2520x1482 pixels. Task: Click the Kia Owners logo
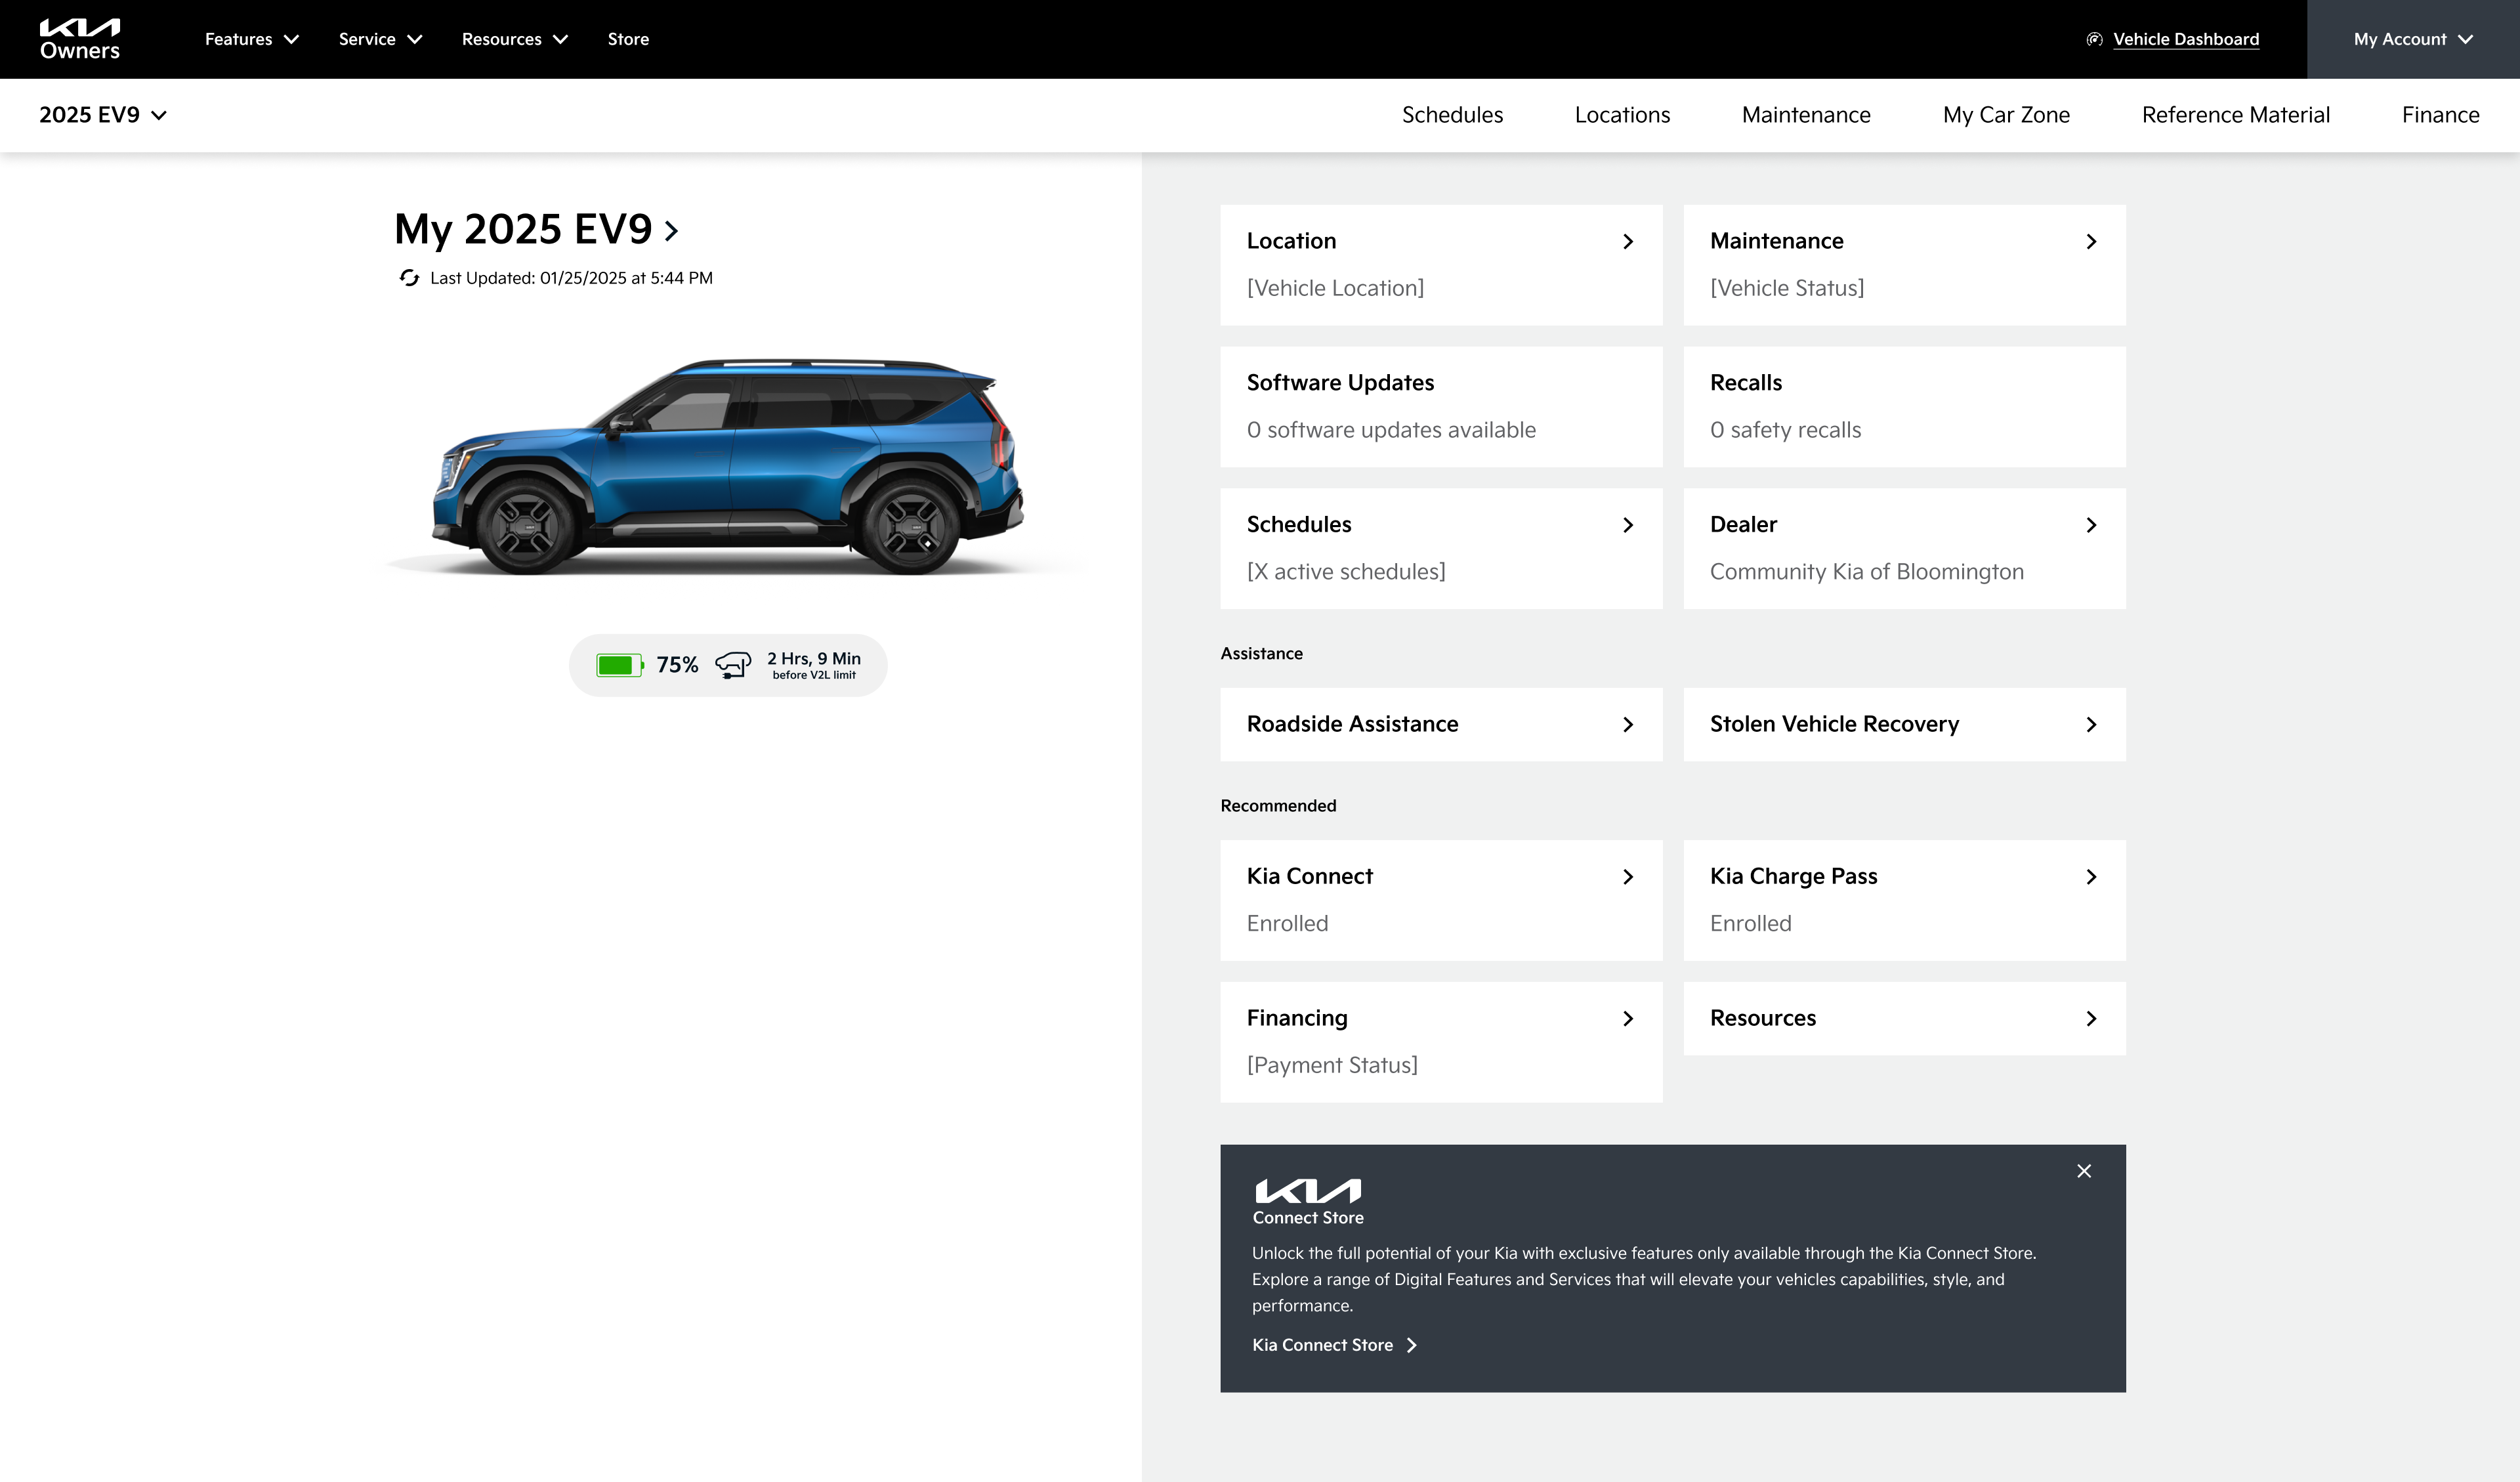pos(80,39)
